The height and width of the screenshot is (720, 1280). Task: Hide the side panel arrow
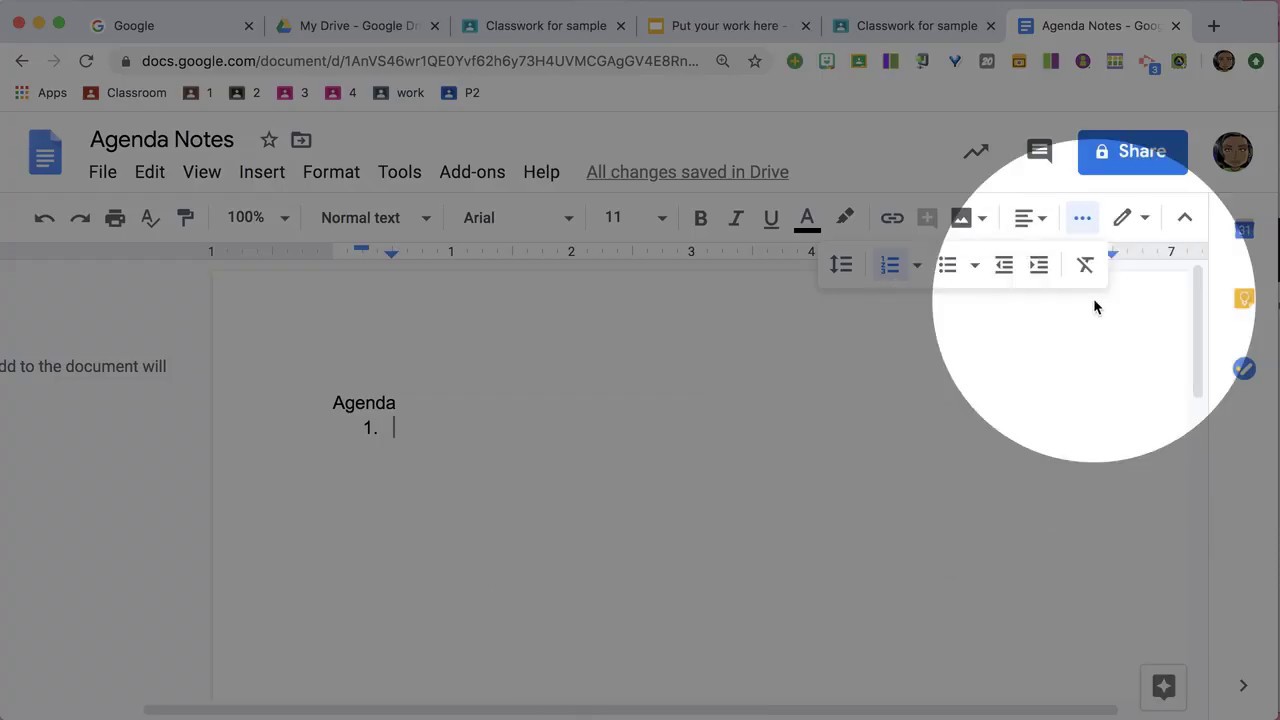click(1243, 686)
